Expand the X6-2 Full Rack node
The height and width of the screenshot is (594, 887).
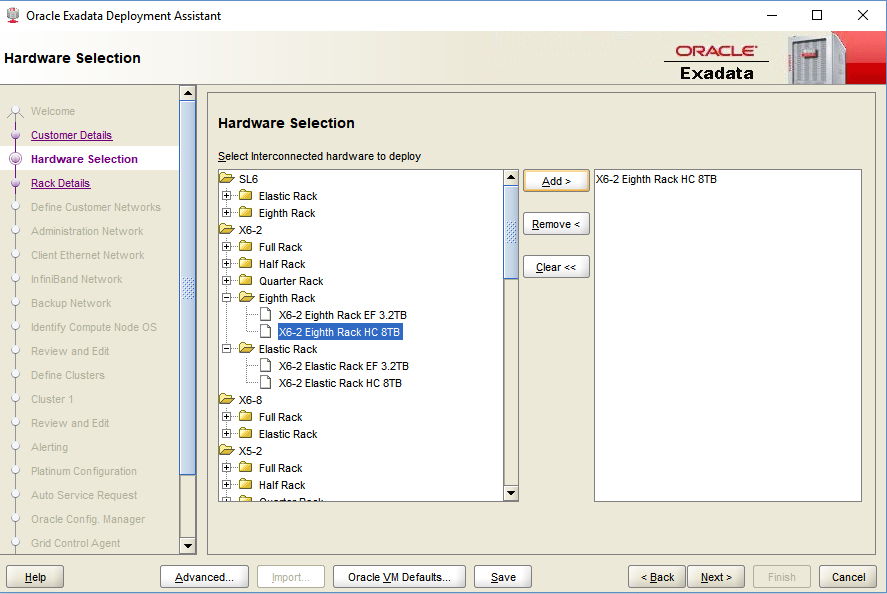click(x=227, y=247)
